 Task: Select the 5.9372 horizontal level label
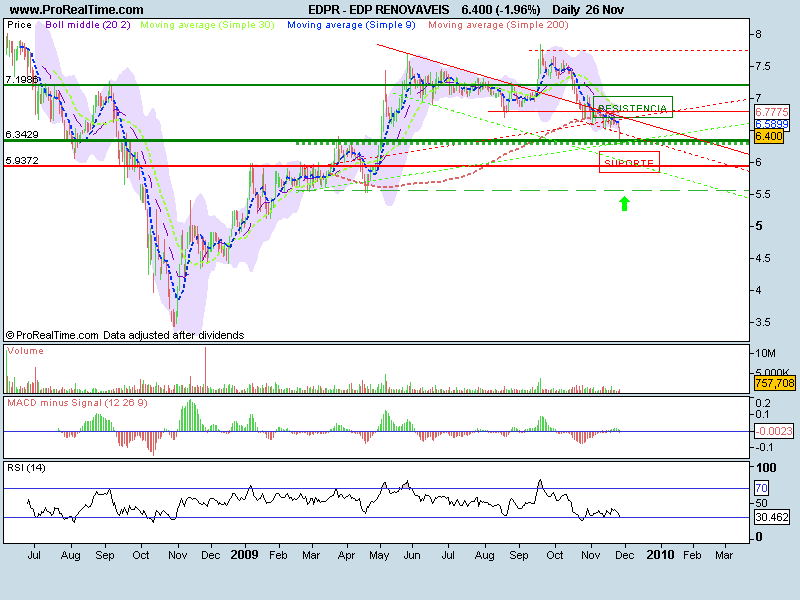pos(21,160)
